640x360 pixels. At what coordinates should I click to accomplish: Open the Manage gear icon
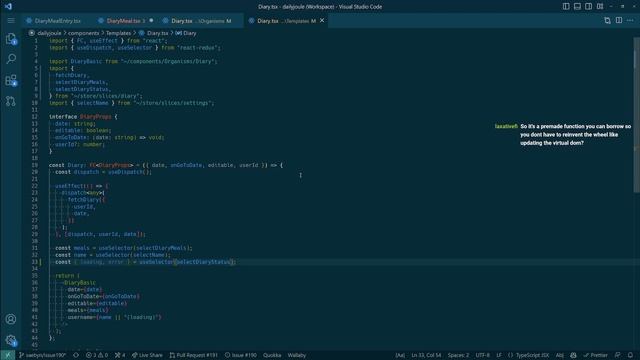pyautogui.click(x=11, y=340)
